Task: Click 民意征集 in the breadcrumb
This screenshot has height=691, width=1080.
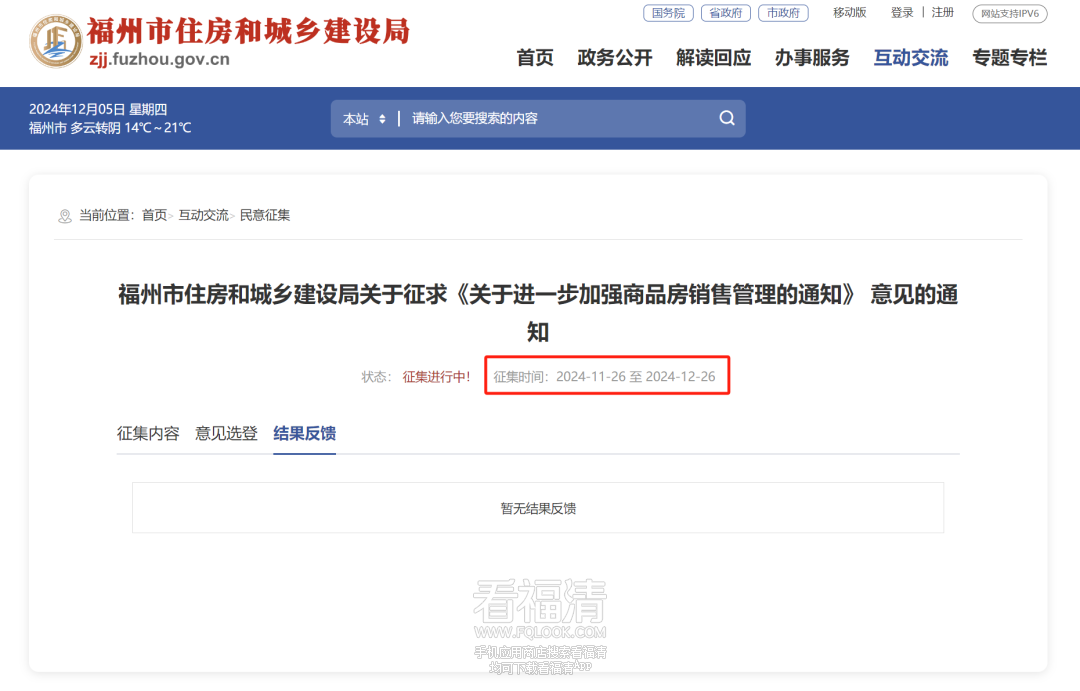Action: tap(265, 215)
